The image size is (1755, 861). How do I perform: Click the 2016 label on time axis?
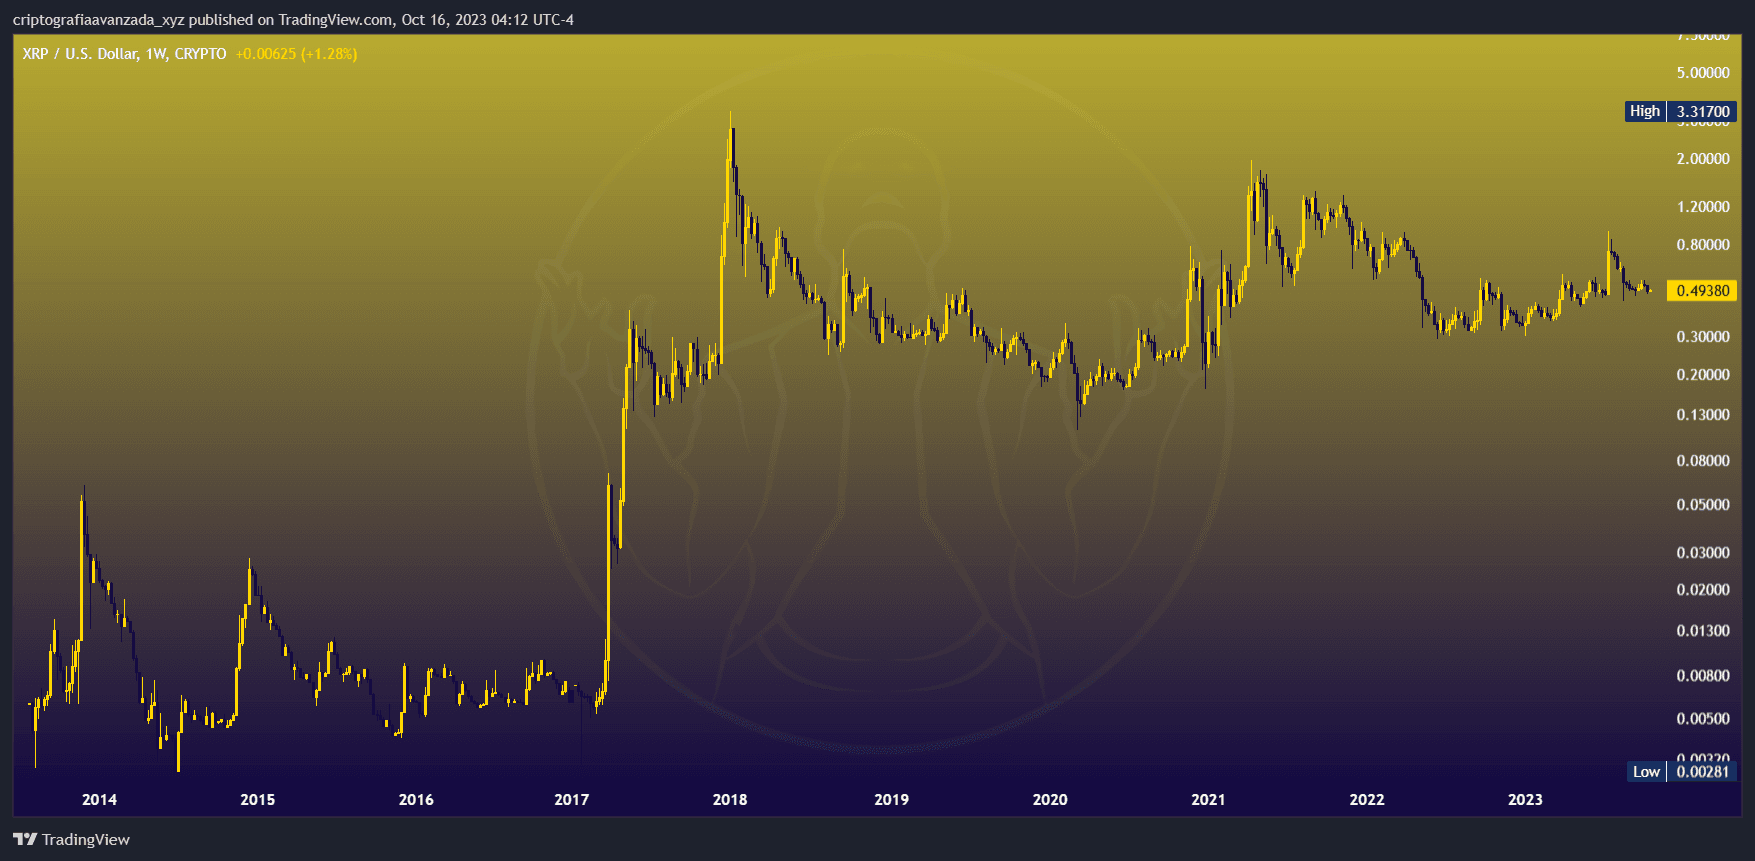416,799
